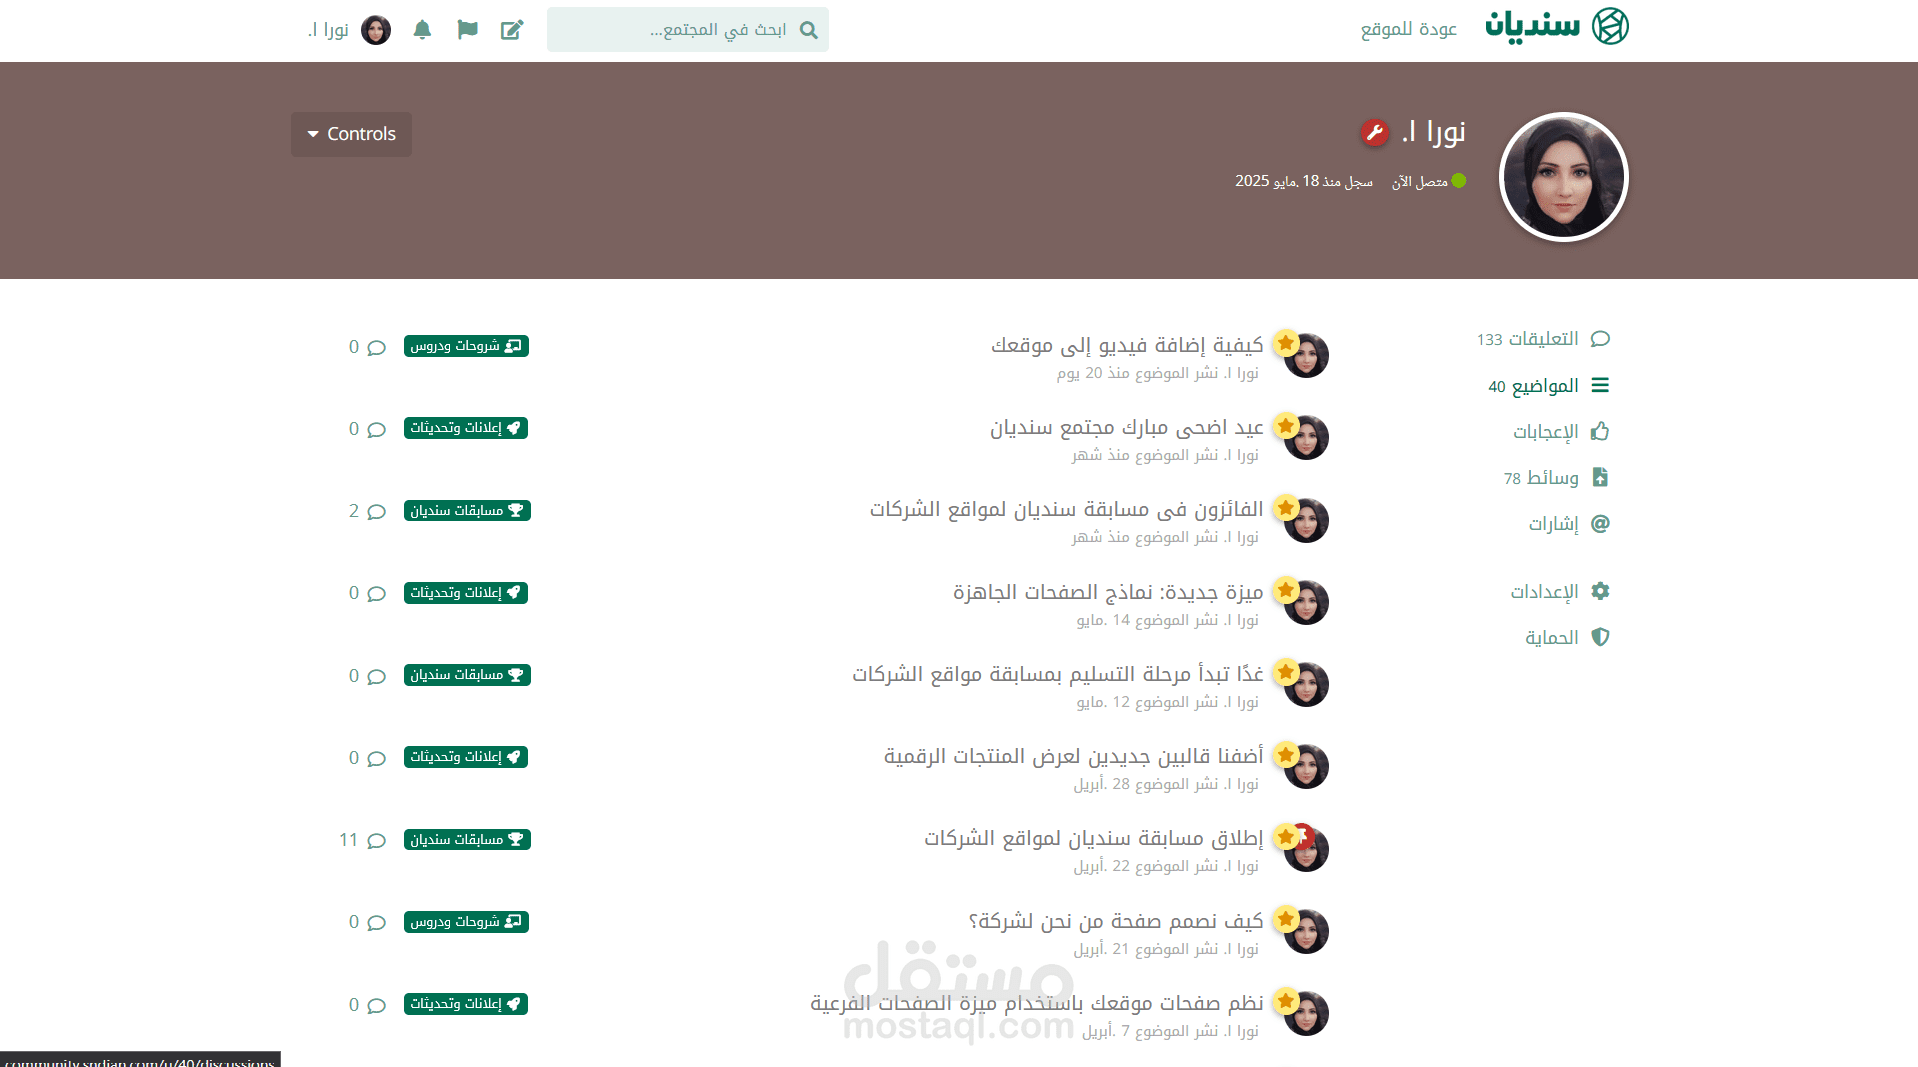Click شروحات ودروس tag on video discussion
Viewport: 1918px width, 1067px height.
pos(466,346)
